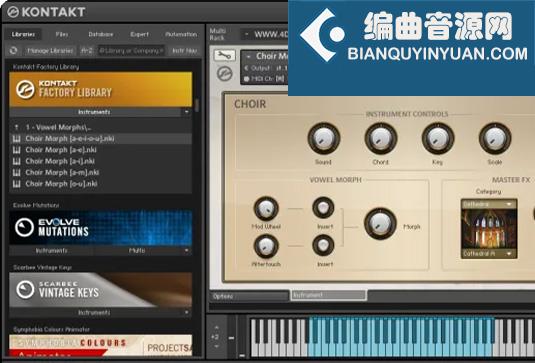Viewport: 535px width, 363px height.
Task: Click the MIDI Ch indicator icon
Action: coord(246,79)
